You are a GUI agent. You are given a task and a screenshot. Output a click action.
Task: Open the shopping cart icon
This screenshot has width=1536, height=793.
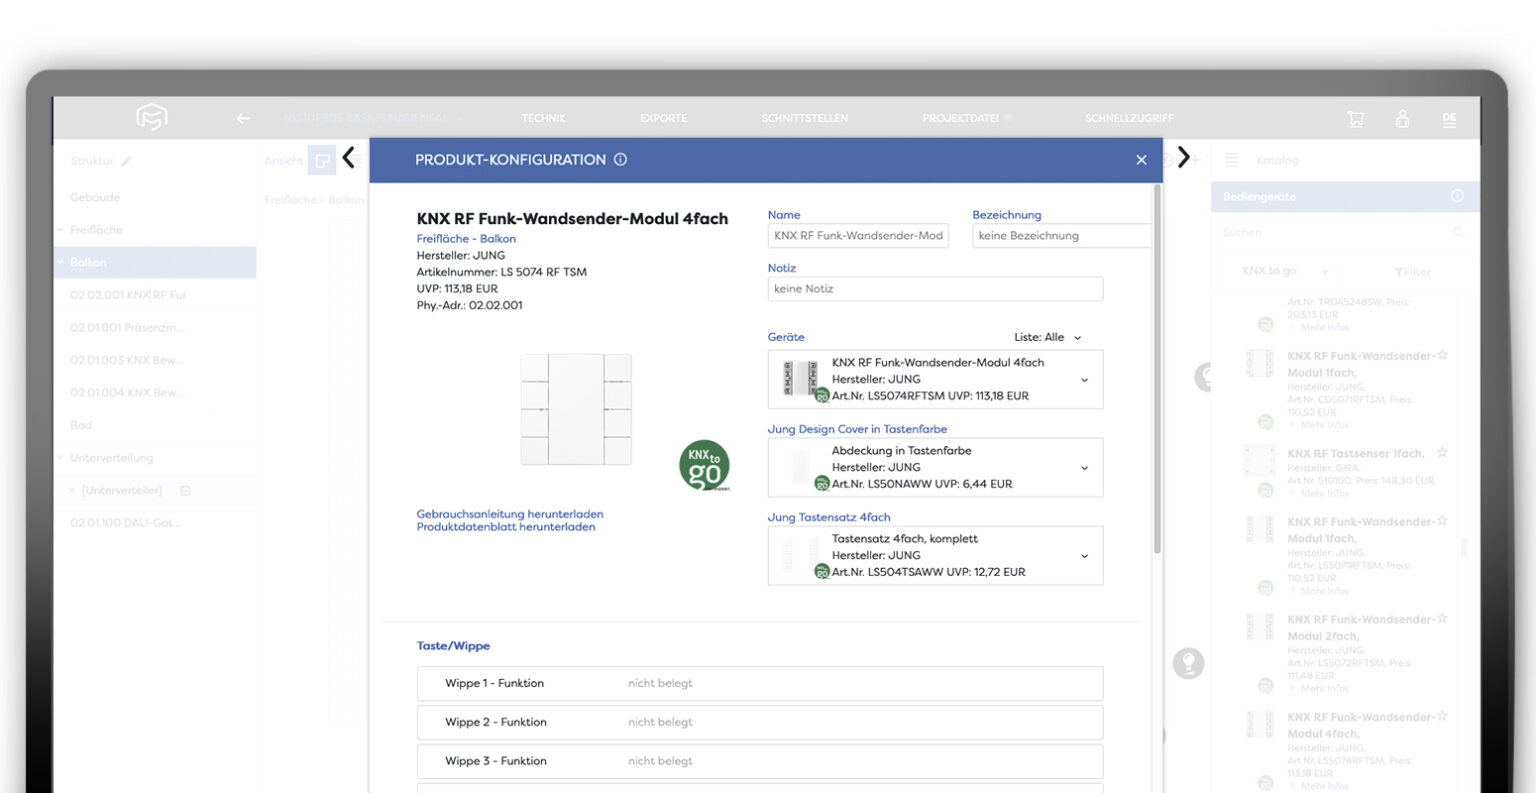[x=1356, y=118]
